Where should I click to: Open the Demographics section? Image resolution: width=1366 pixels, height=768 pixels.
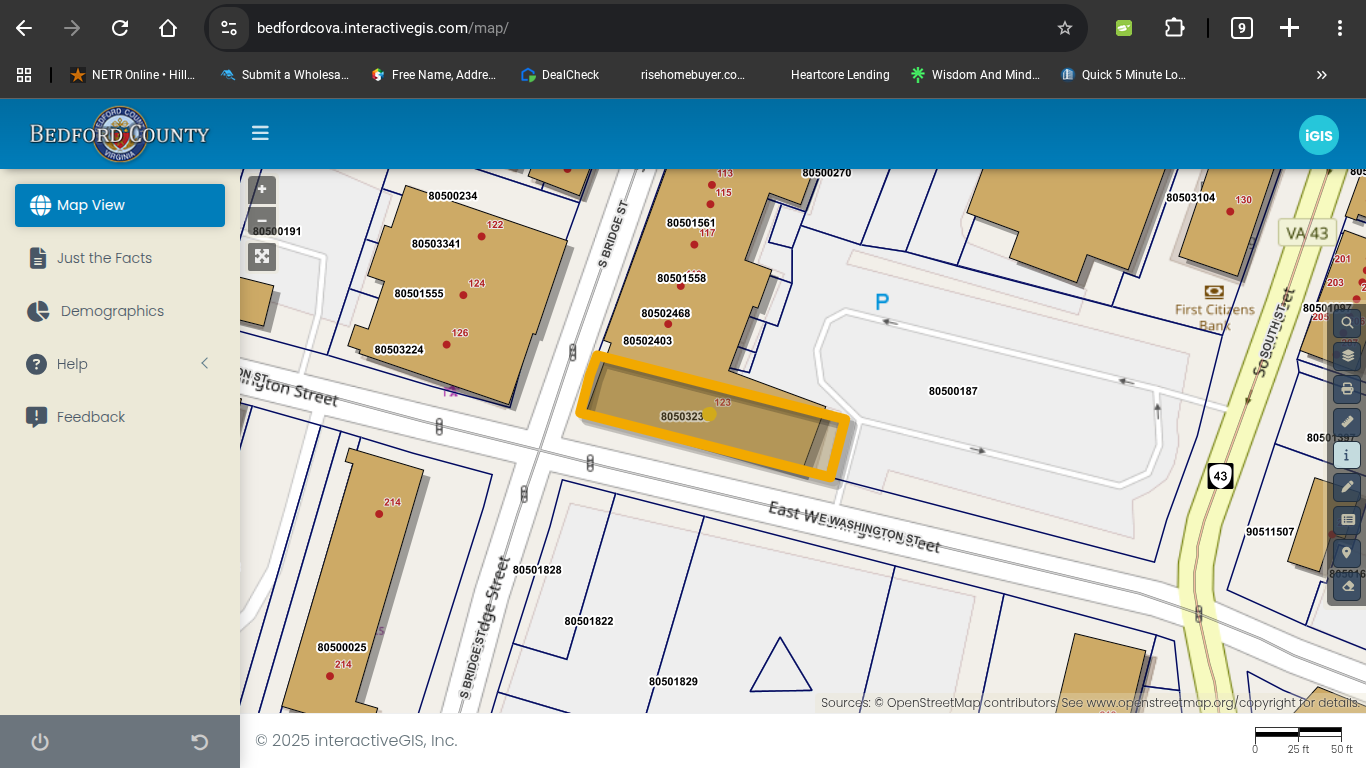coord(112,311)
